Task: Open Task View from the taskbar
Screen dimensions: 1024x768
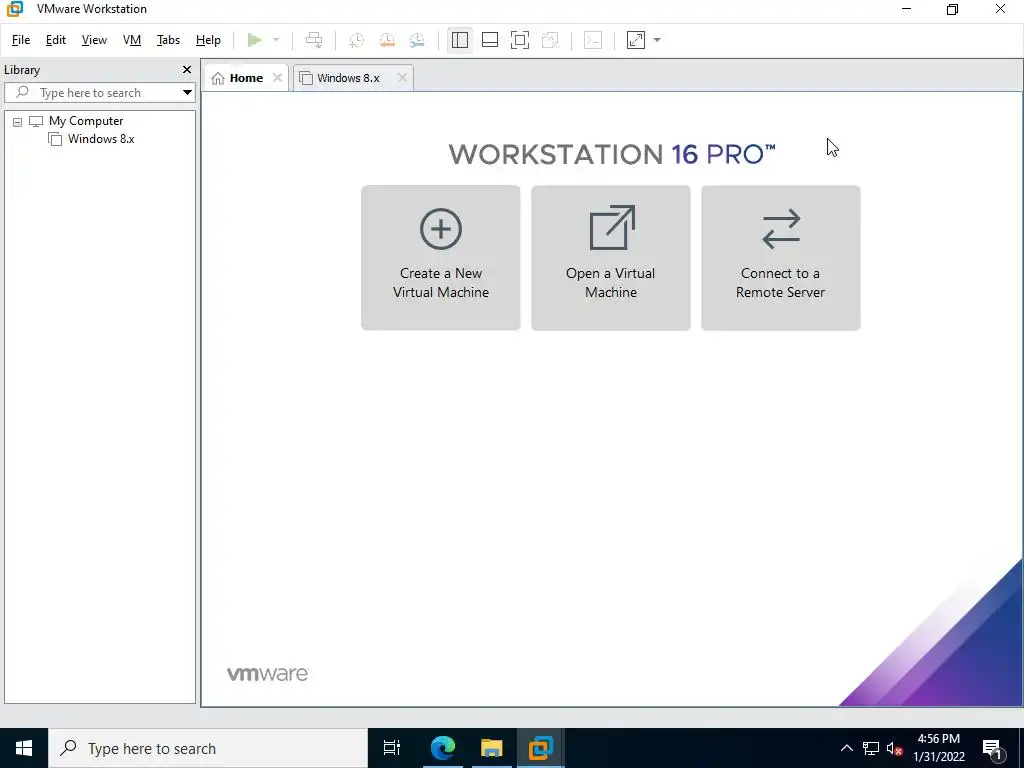Action: pyautogui.click(x=392, y=748)
